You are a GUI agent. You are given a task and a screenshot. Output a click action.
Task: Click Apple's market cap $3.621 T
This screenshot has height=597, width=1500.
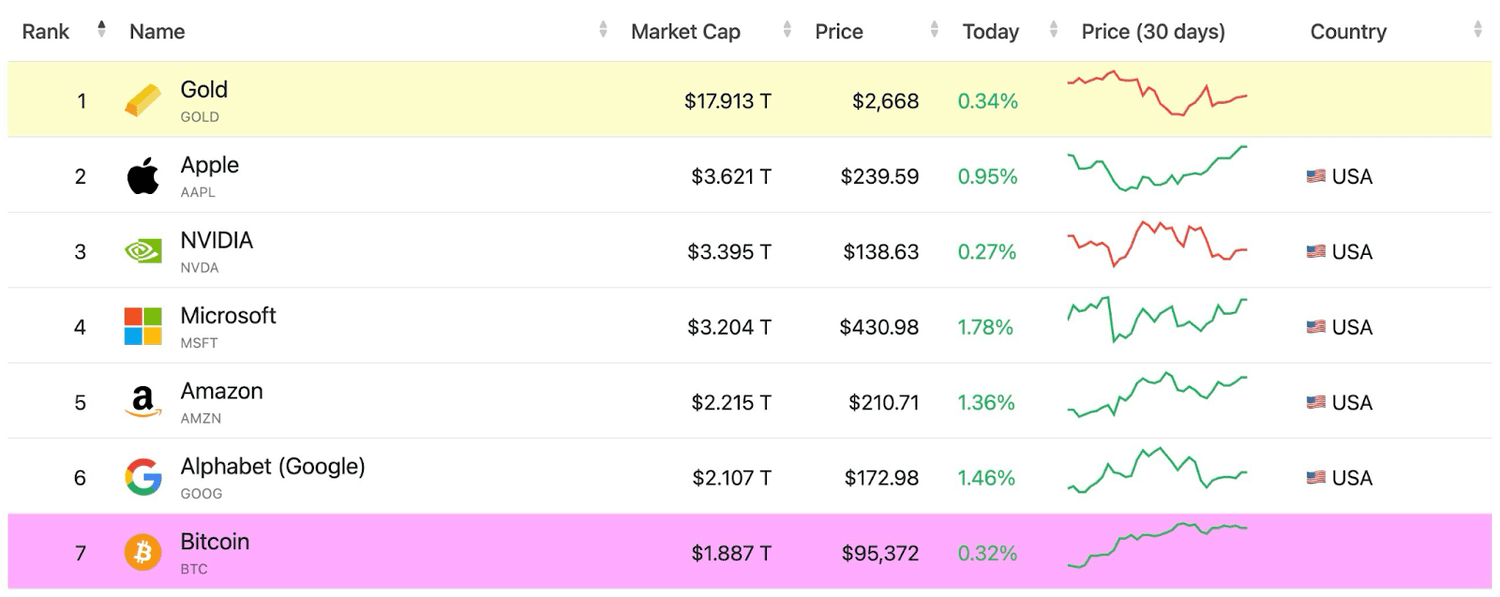click(x=731, y=177)
